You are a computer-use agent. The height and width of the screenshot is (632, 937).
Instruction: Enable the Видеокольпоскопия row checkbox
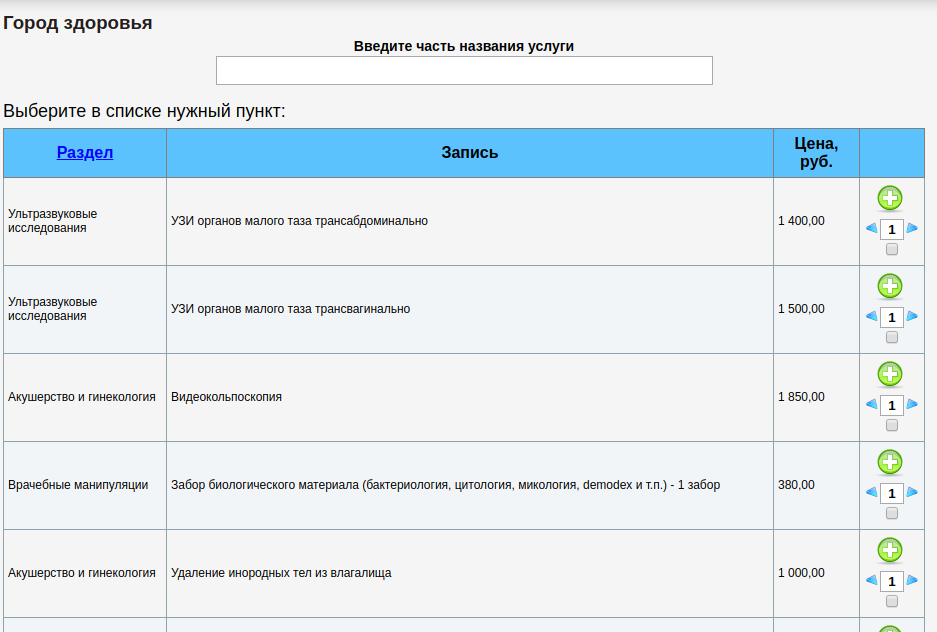892,426
